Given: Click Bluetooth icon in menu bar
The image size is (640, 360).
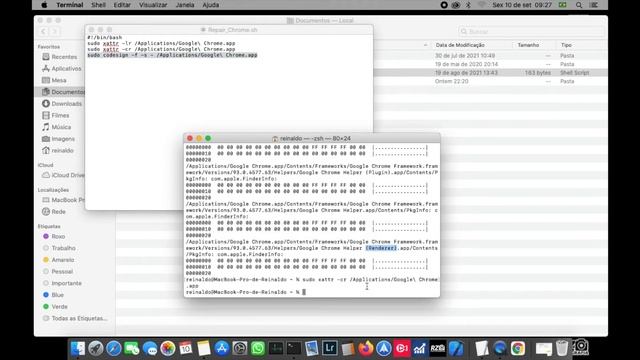Looking at the screenshot, I should pos(469,5).
